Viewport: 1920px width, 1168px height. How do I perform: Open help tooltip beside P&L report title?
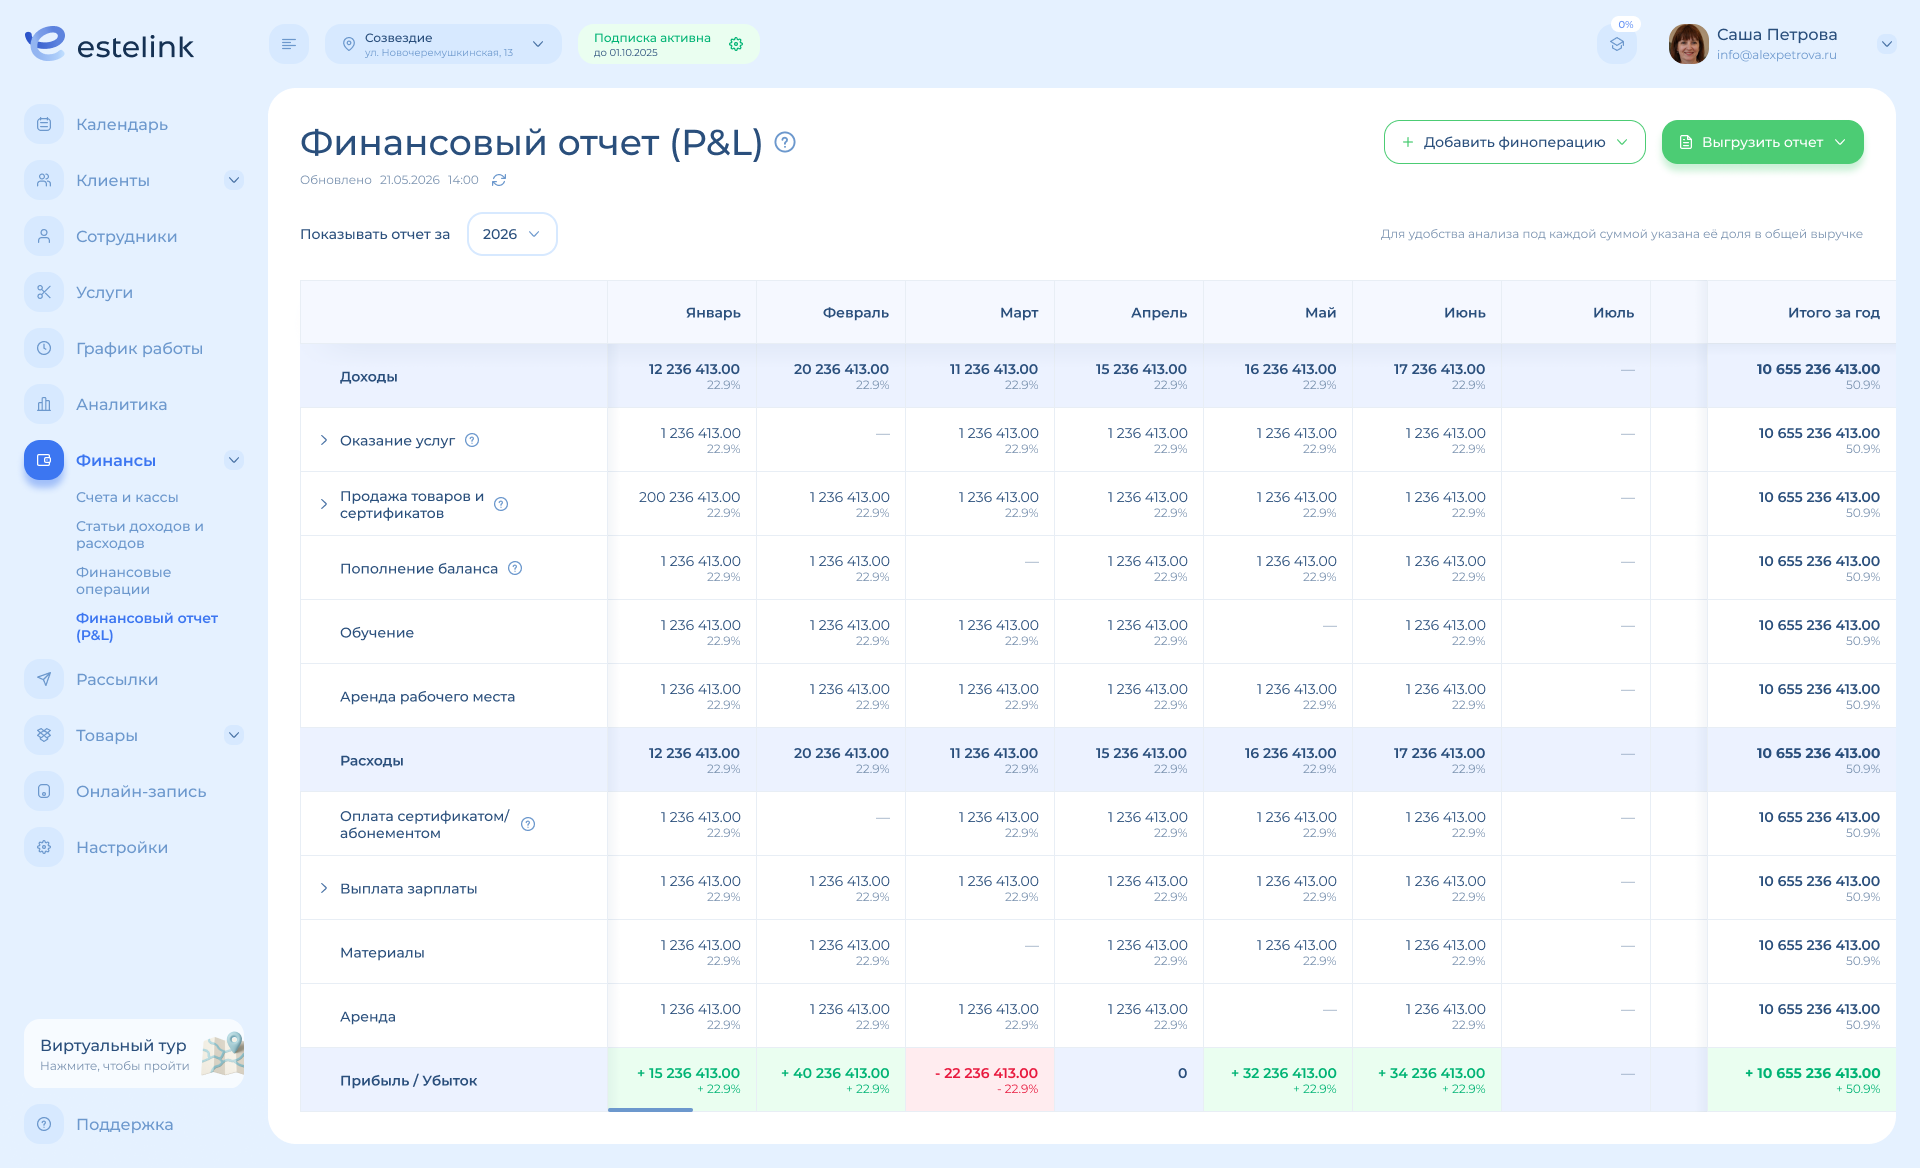[x=785, y=142]
